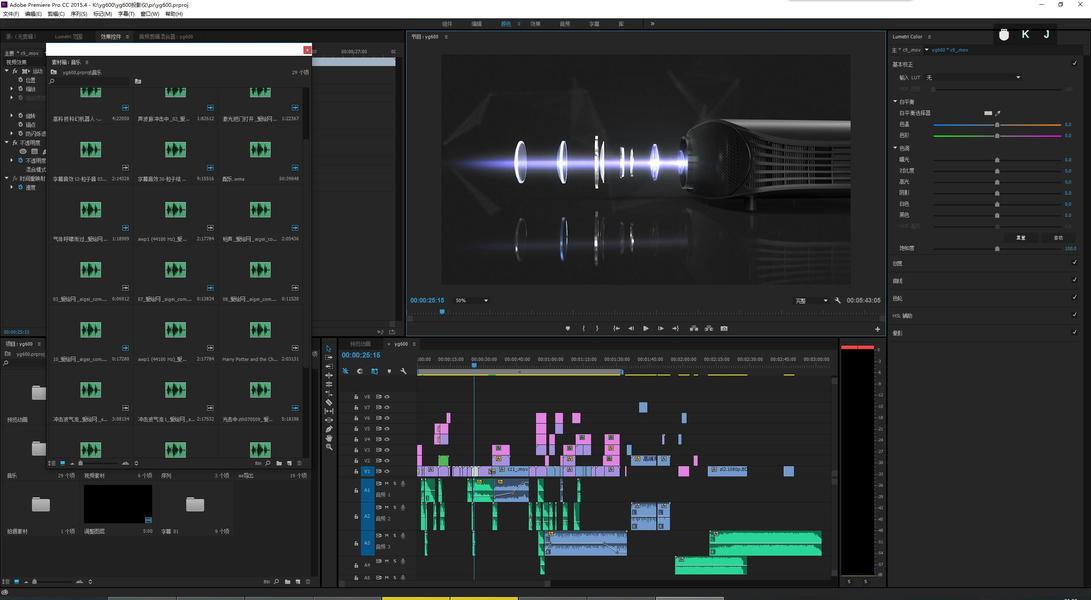
Task: Step forward one frame in program monitor
Action: pyautogui.click(x=660, y=329)
